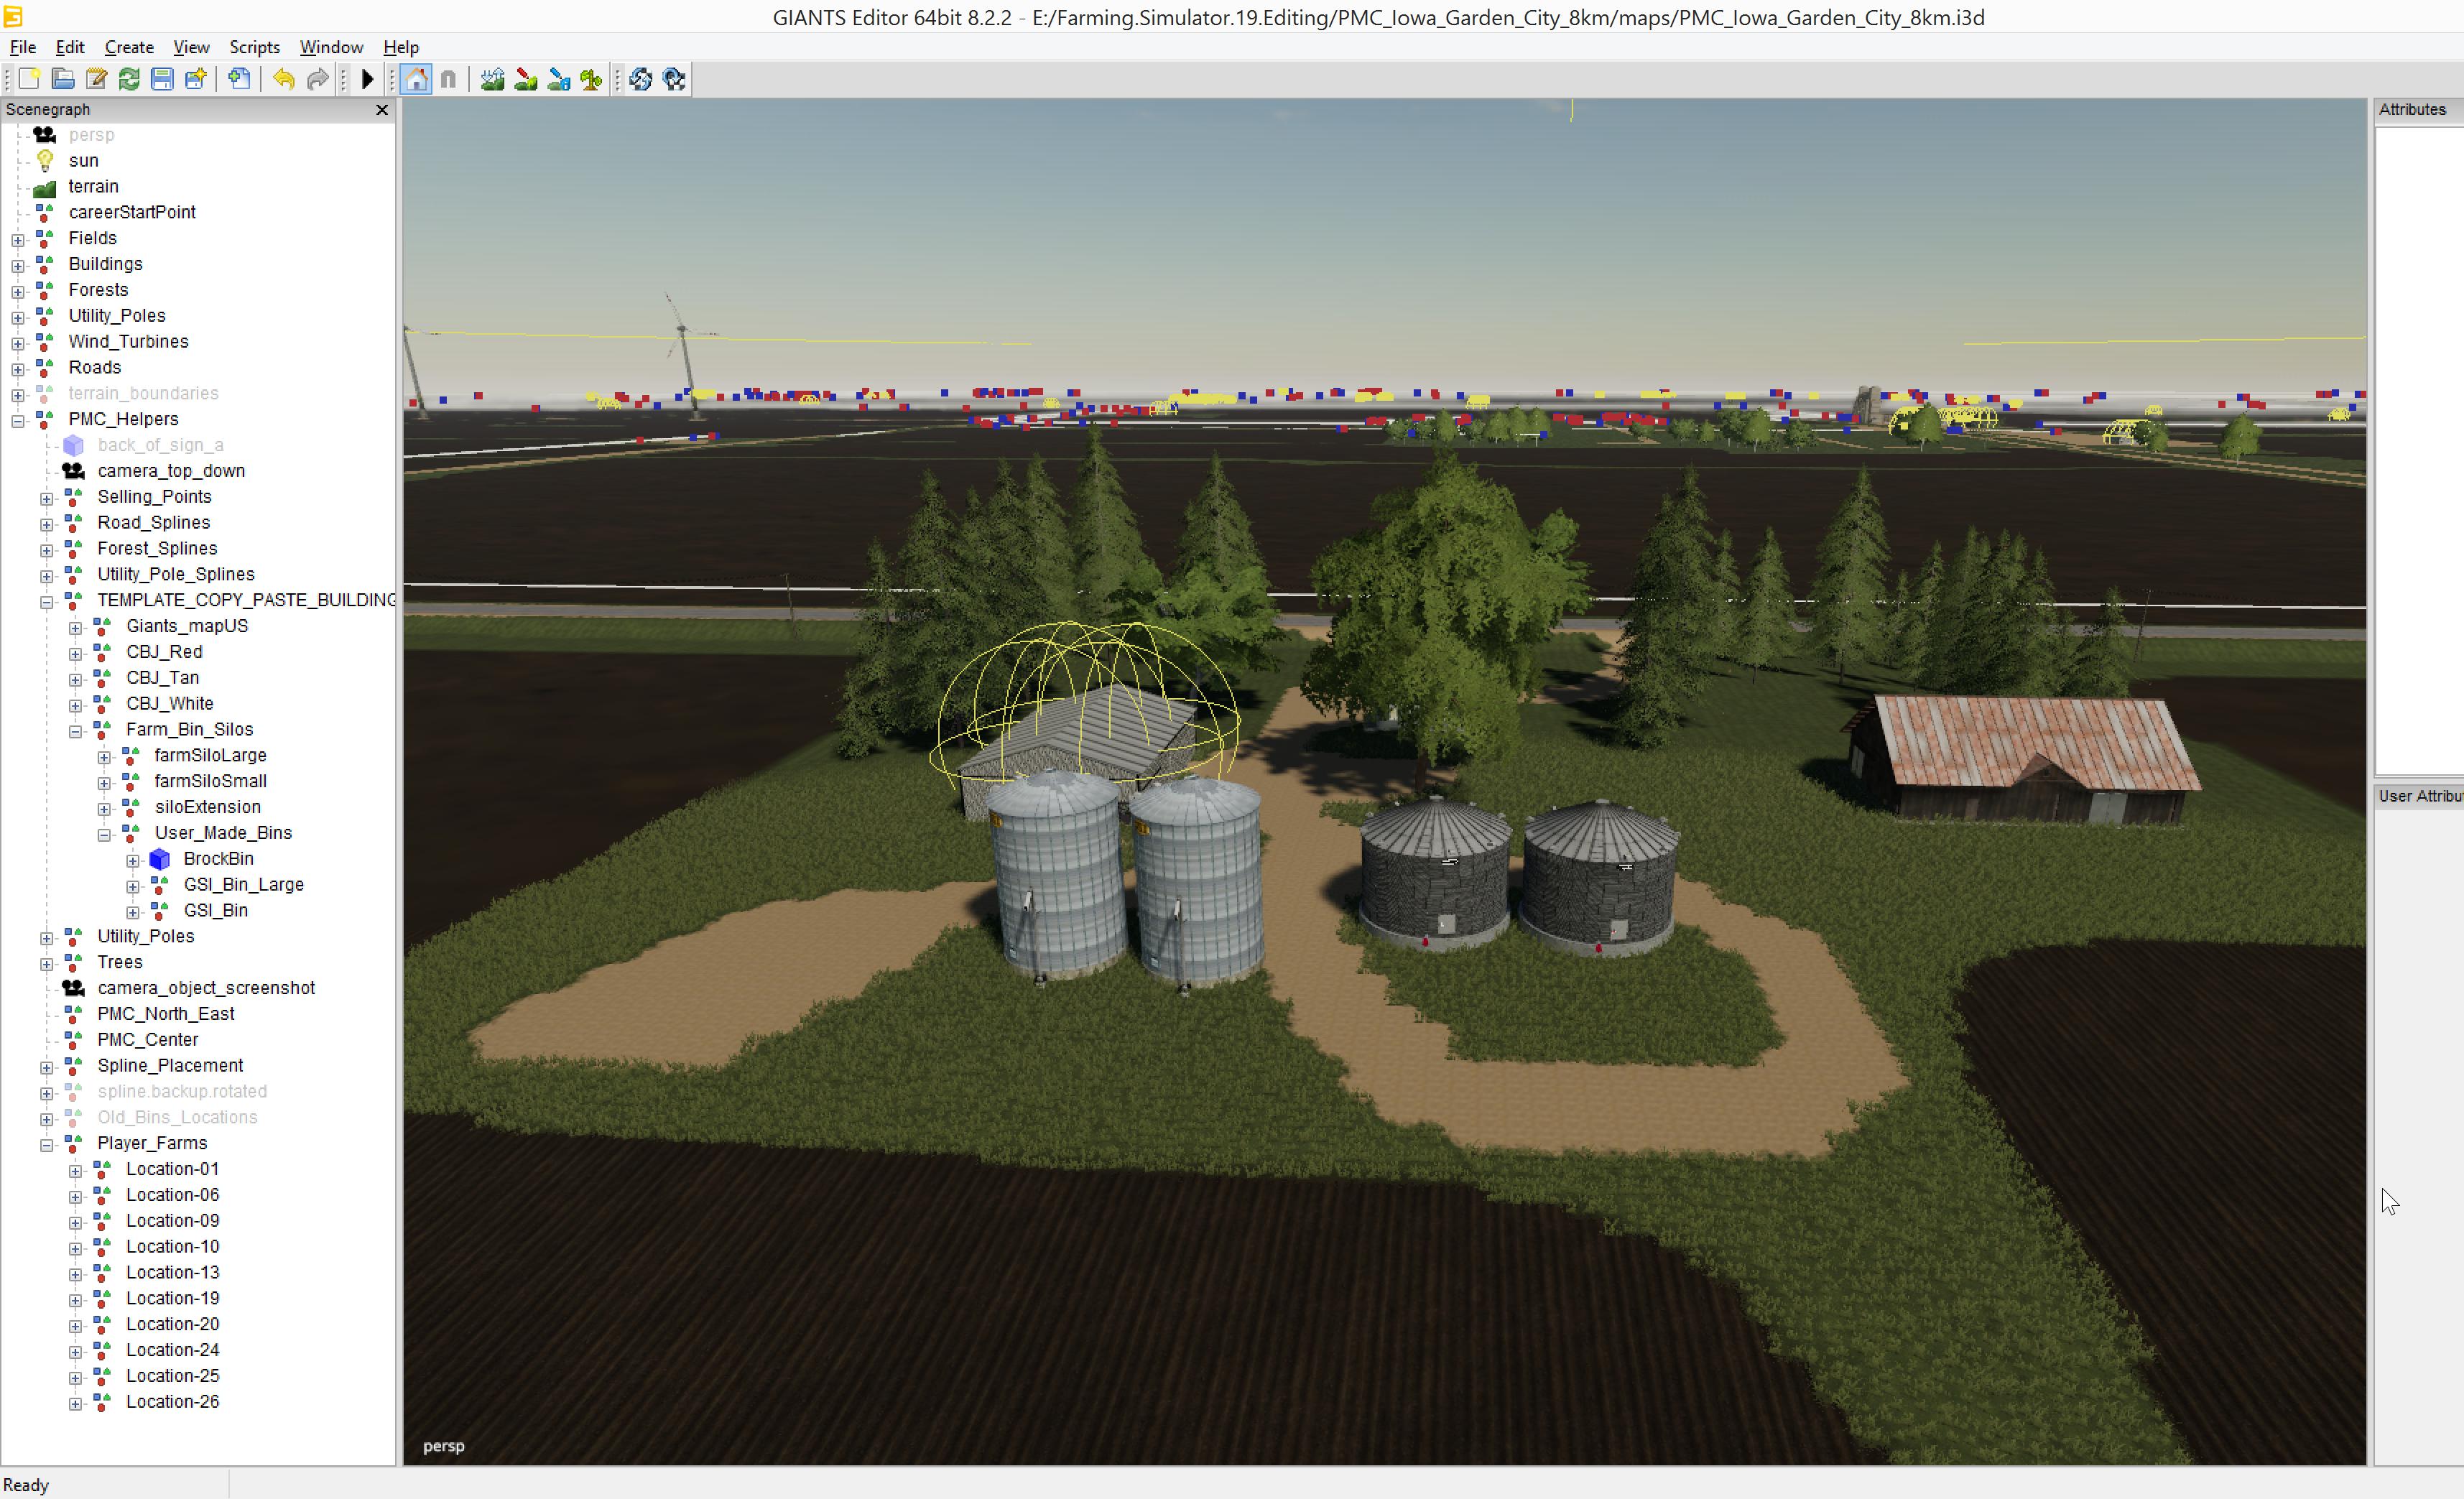Activate terrain detail texture paint icon
The height and width of the screenshot is (1499, 2464).
[x=525, y=79]
